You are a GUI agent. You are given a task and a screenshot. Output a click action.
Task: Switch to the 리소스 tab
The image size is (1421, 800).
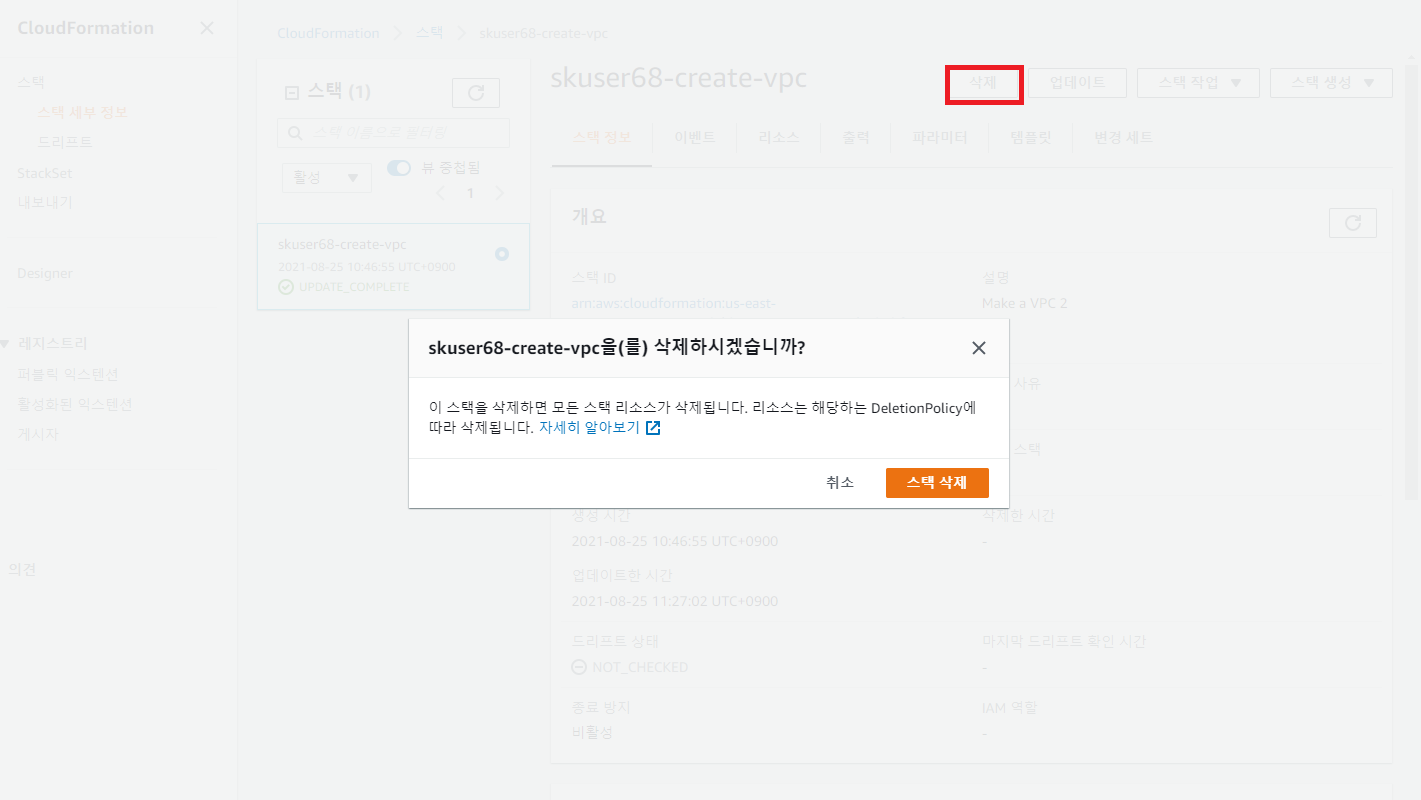coord(779,138)
